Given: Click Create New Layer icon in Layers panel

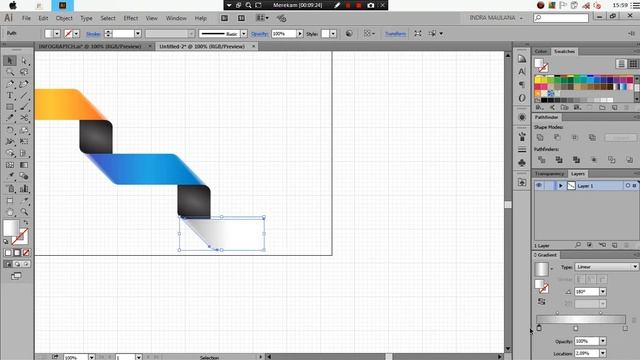Looking at the screenshot, I should (615, 245).
